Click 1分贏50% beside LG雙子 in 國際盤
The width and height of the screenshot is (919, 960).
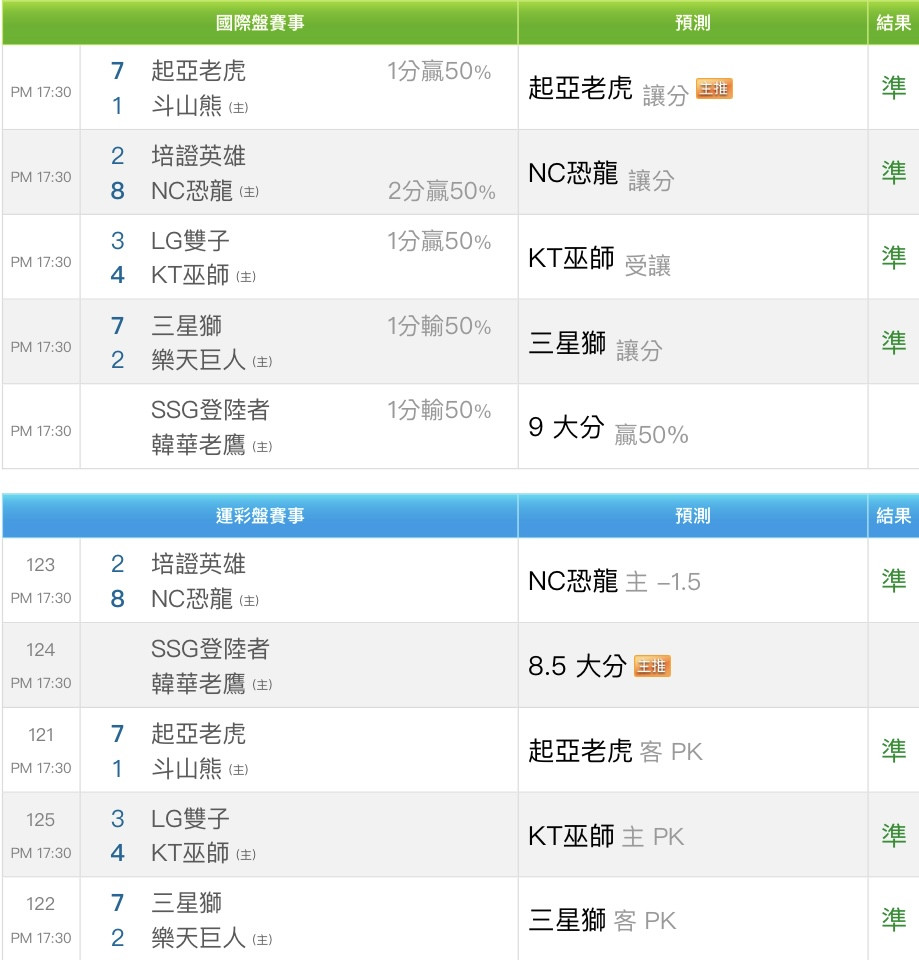coord(439,241)
